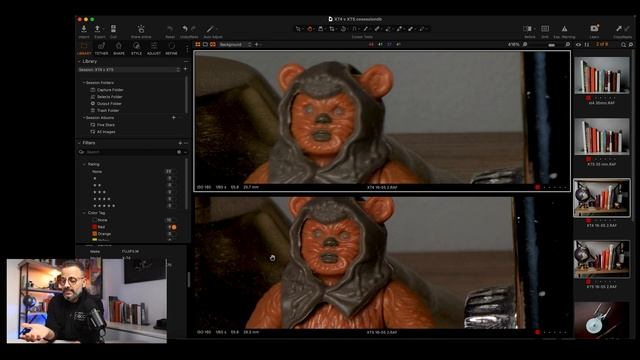Click the Share online icon
The image size is (640, 360).
pos(141,29)
